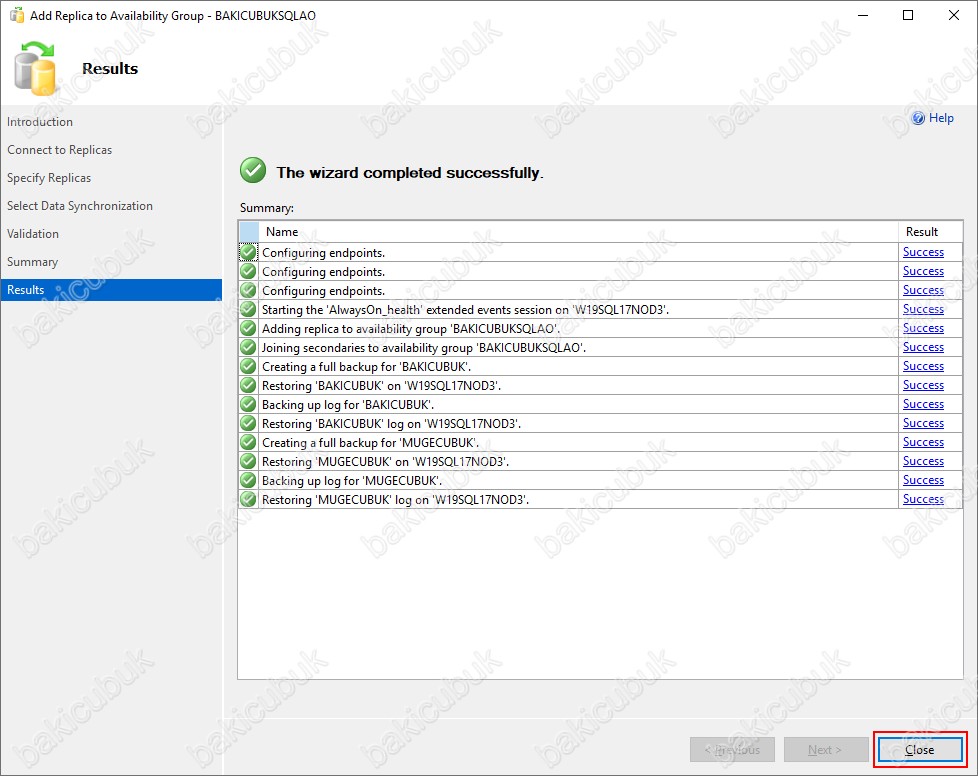The image size is (978, 776).
Task: Select the Summary step in sidebar
Action: pyautogui.click(x=32, y=262)
